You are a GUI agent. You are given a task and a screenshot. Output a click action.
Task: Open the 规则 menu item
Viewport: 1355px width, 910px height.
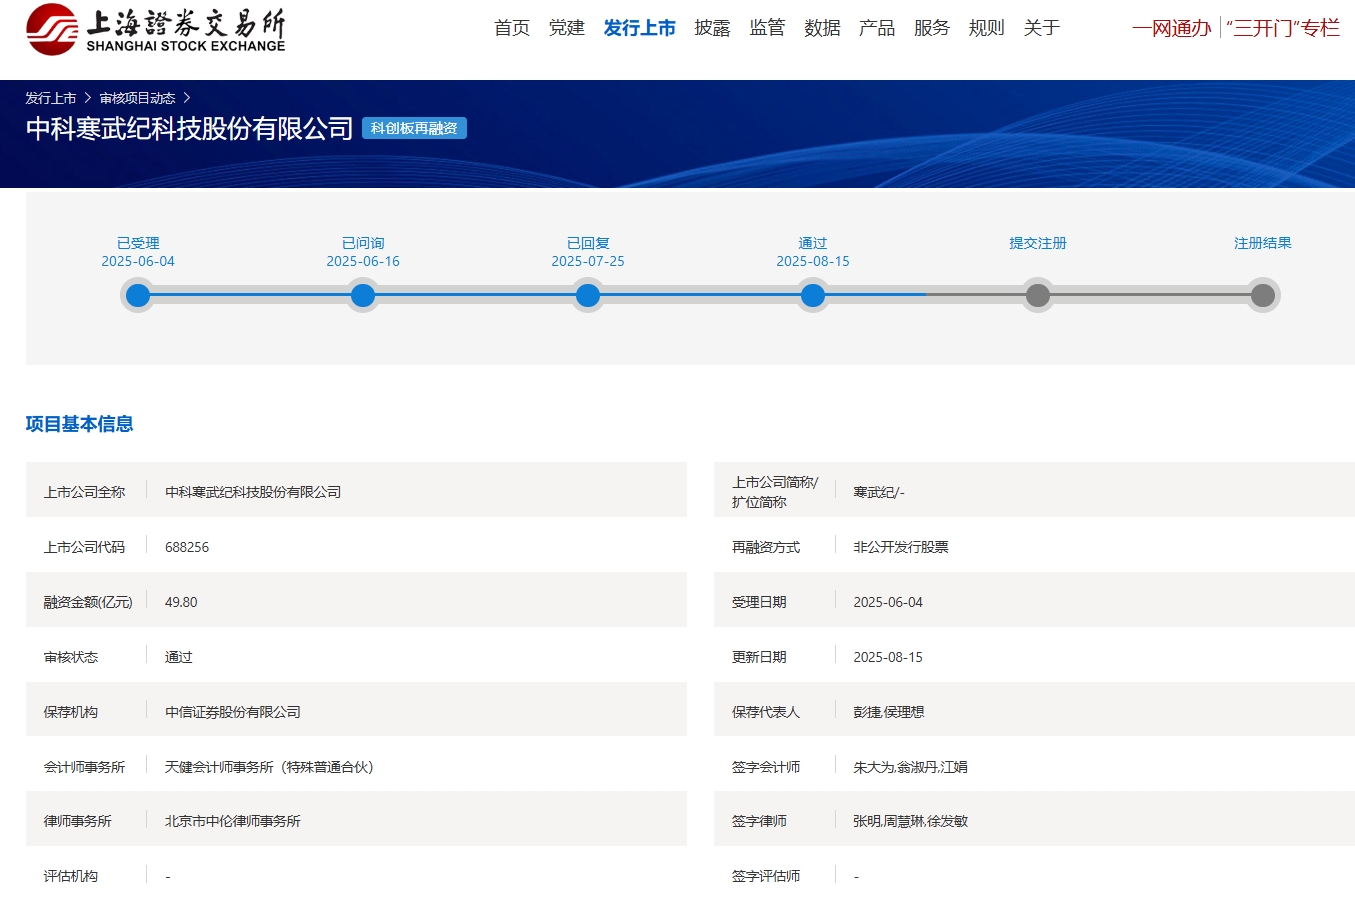pos(987,28)
